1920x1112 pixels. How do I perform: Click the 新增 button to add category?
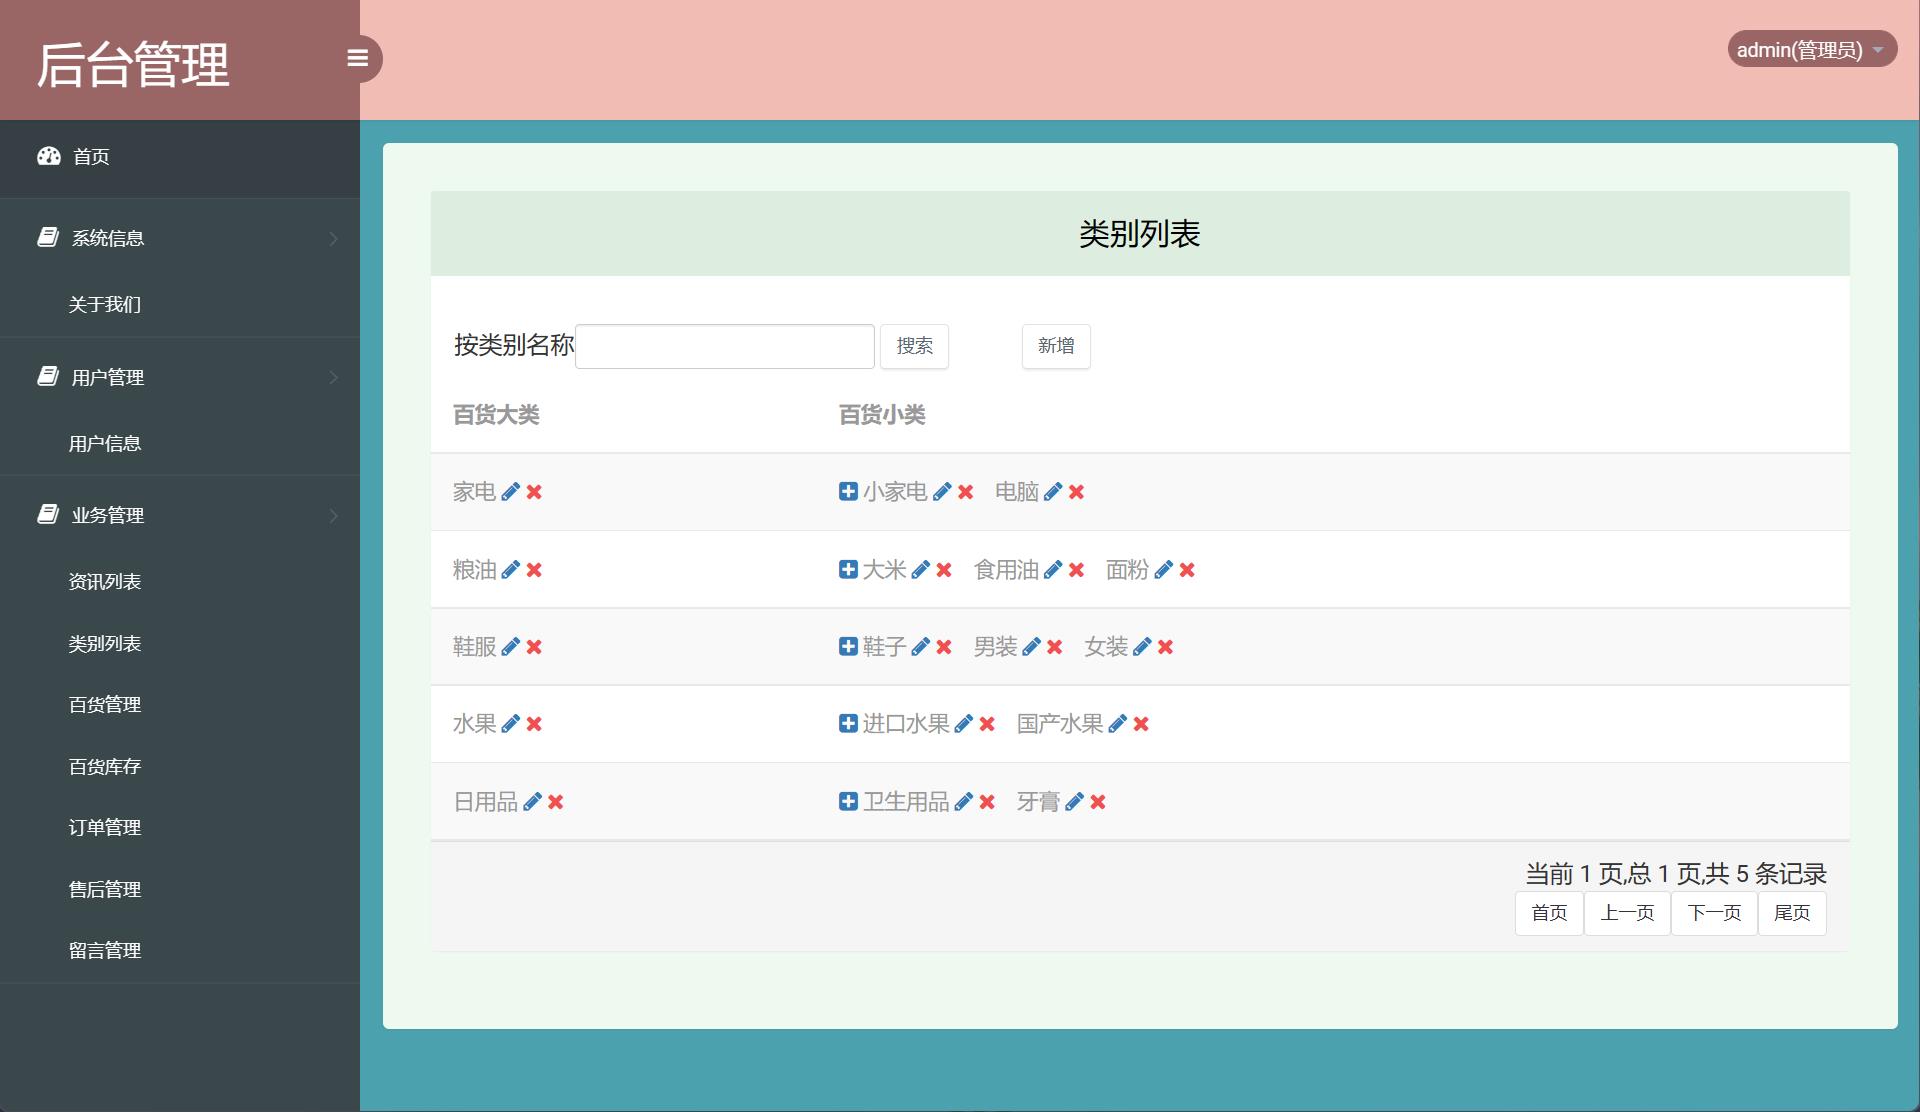point(1056,346)
